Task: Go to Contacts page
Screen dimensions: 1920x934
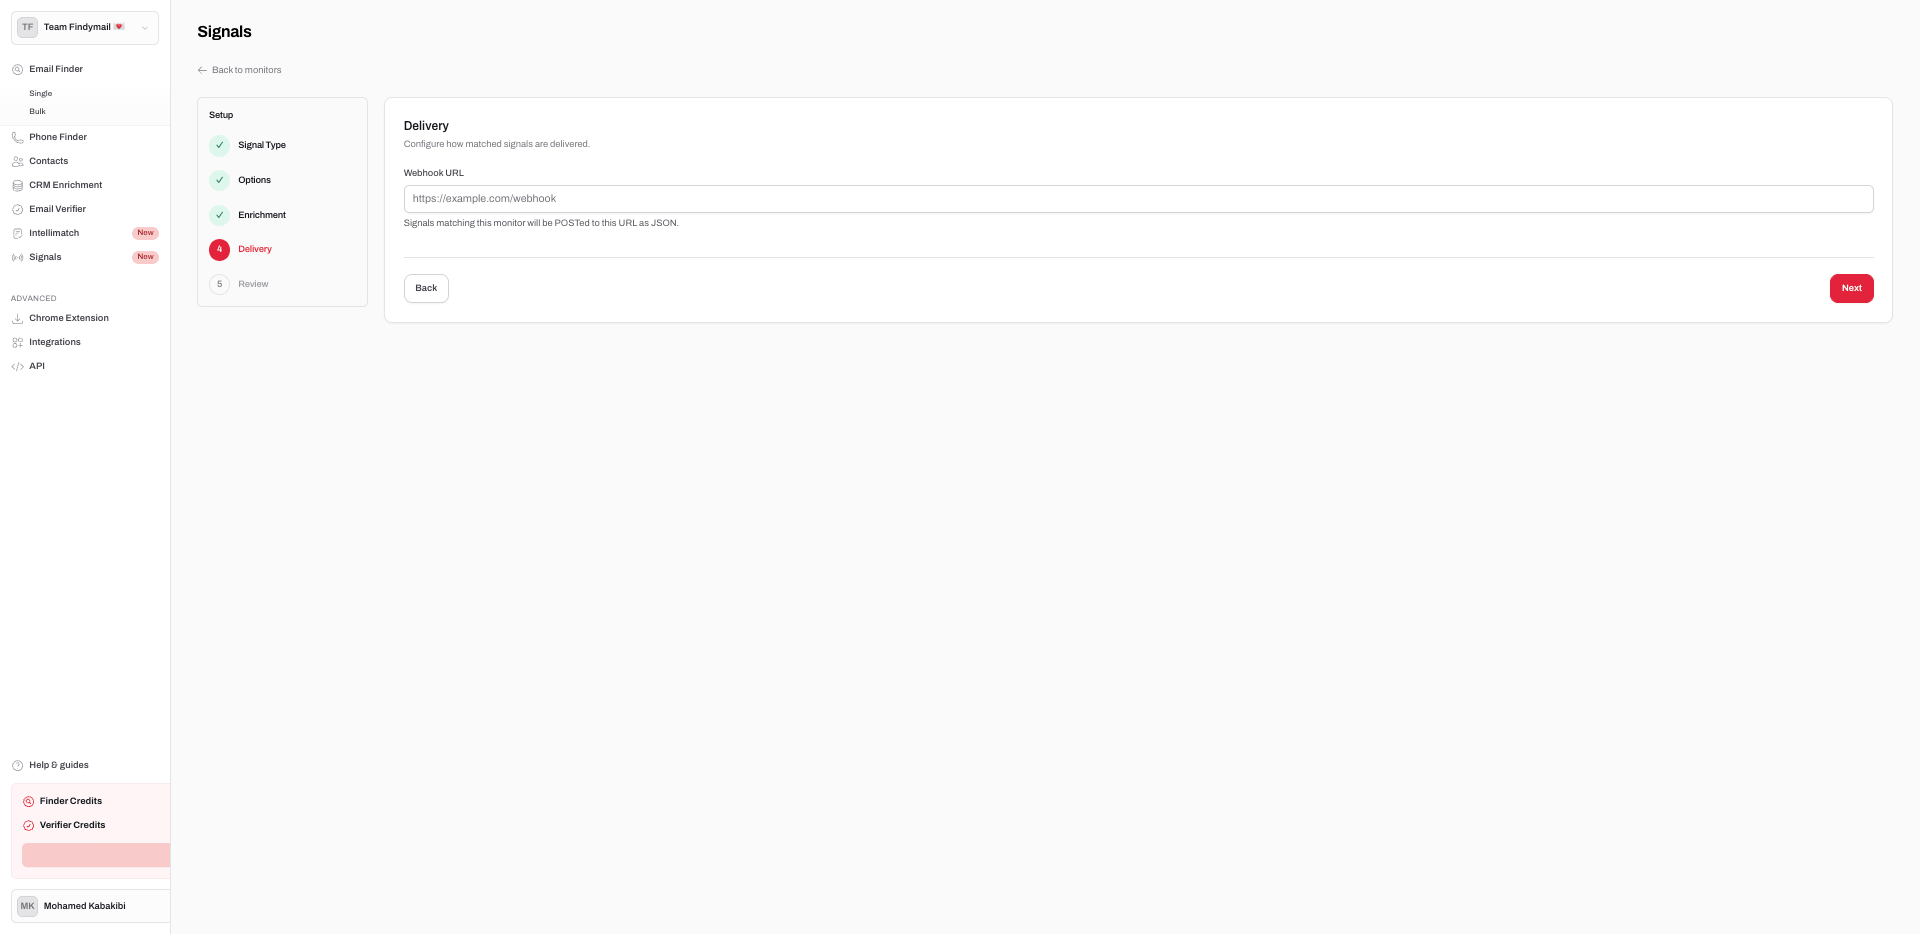Action: coord(49,161)
